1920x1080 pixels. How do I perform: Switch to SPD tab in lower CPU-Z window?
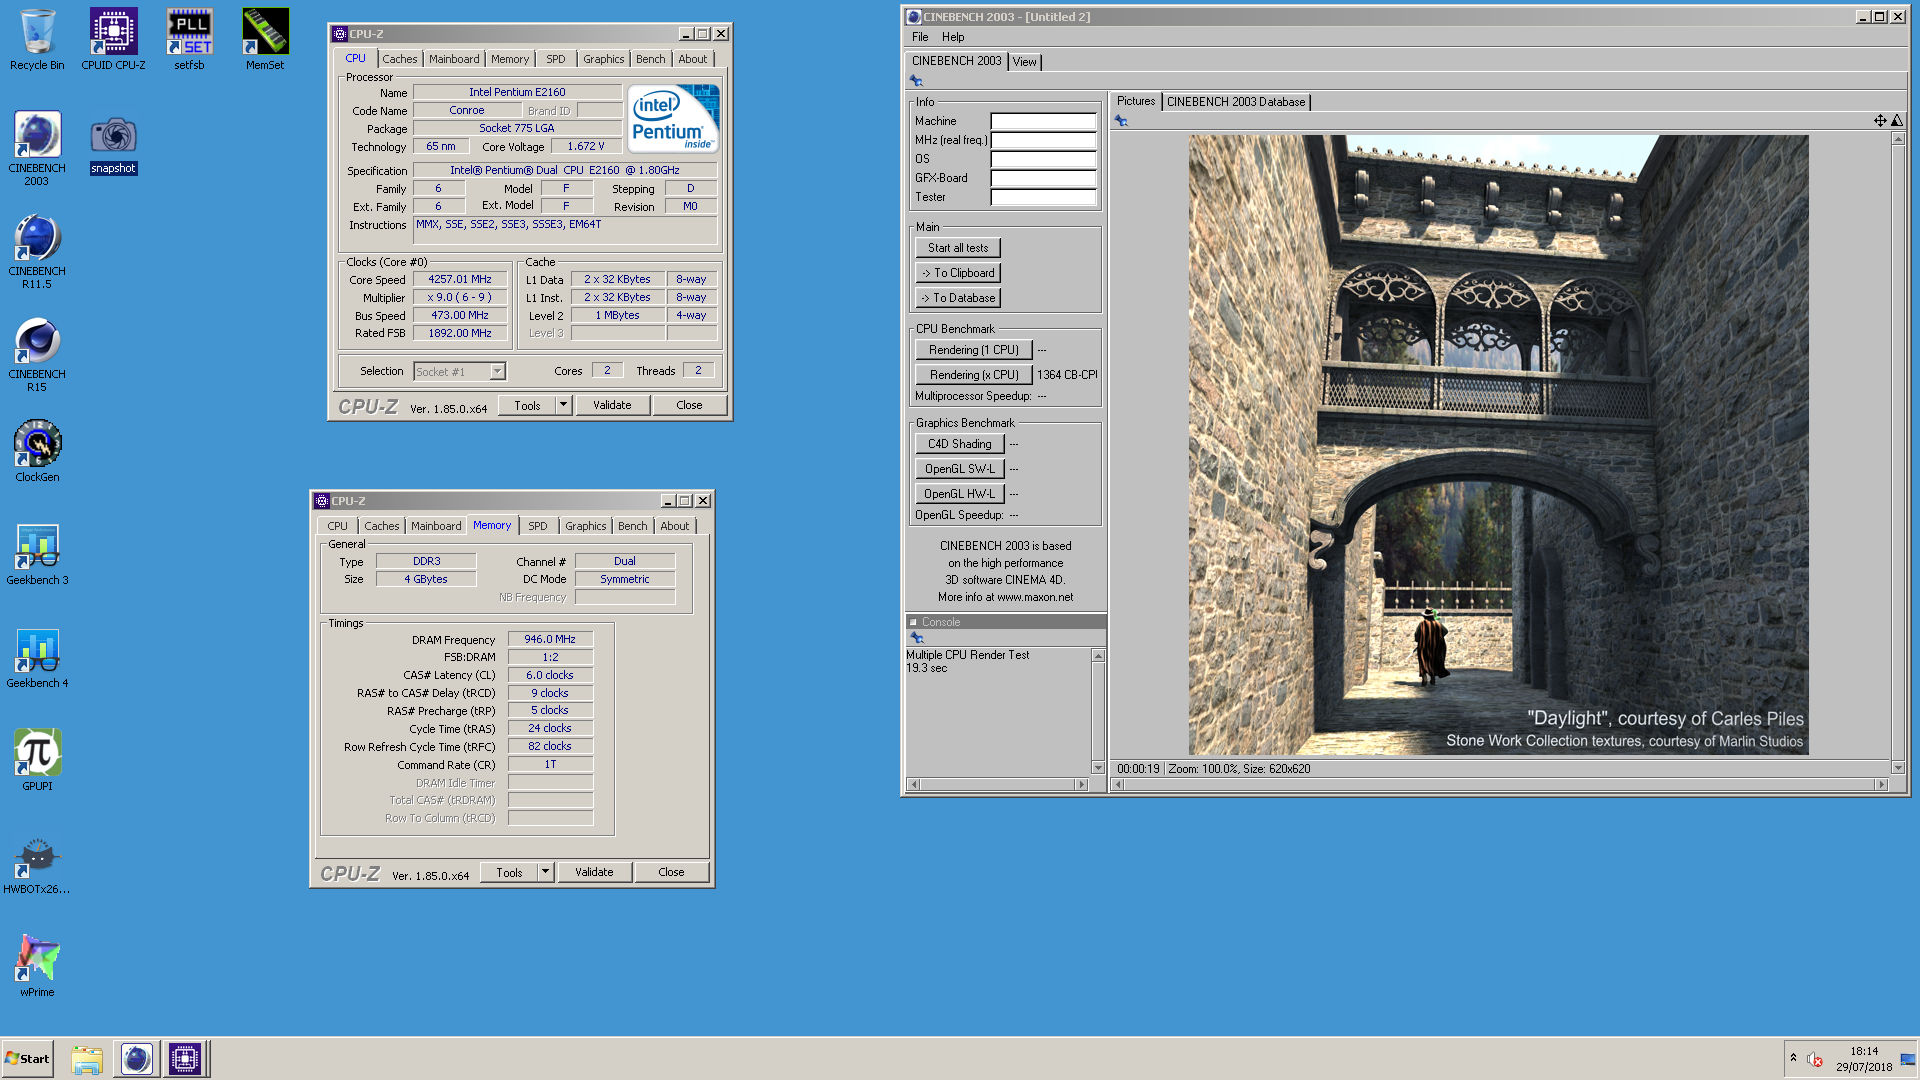tap(538, 526)
